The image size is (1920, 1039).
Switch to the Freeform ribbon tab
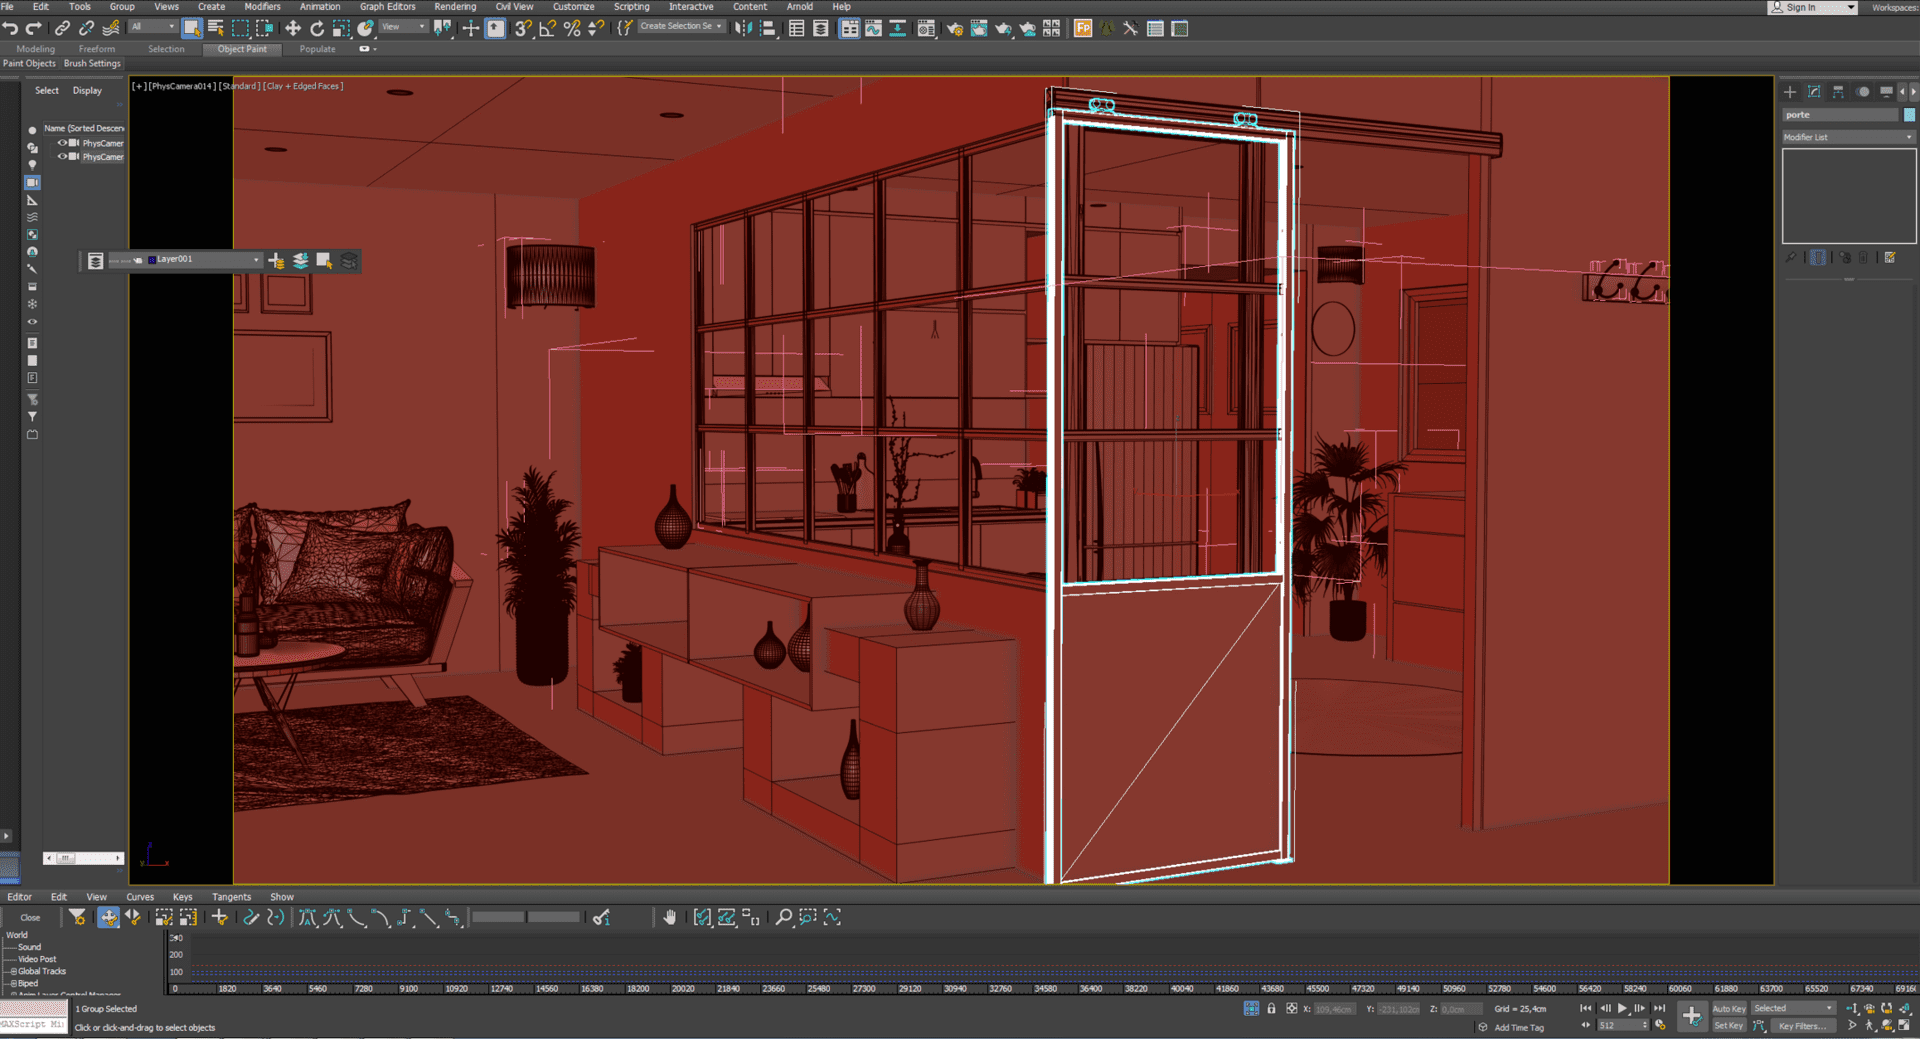click(x=97, y=49)
